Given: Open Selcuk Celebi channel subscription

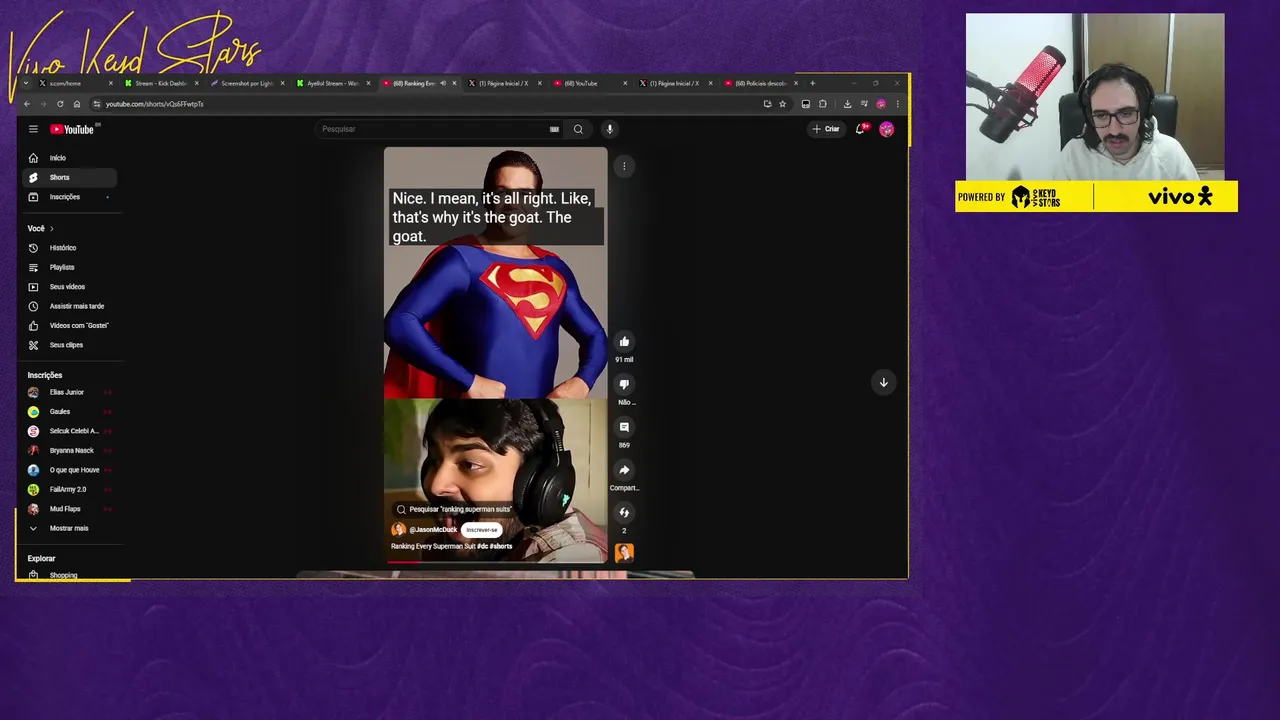Looking at the screenshot, I should pos(69,431).
